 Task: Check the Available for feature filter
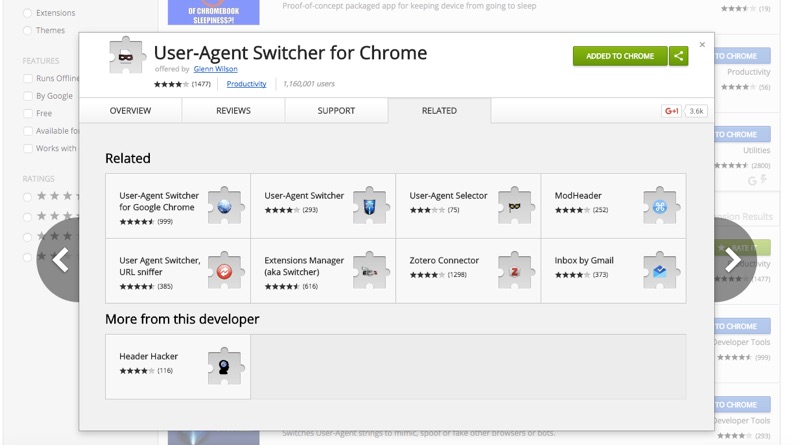(x=28, y=131)
